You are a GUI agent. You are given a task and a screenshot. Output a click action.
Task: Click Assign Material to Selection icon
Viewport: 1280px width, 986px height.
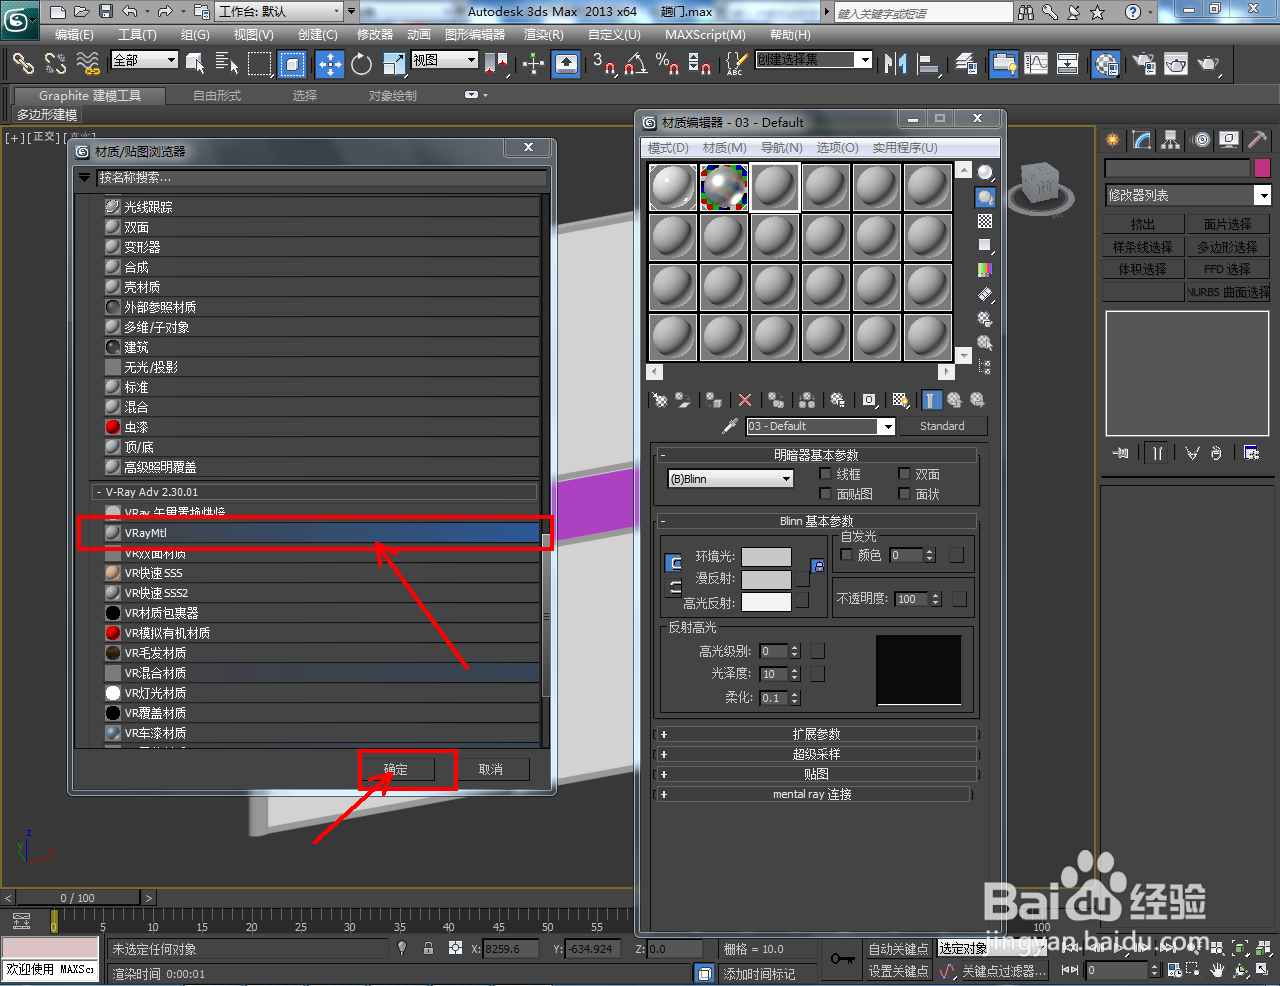(713, 400)
